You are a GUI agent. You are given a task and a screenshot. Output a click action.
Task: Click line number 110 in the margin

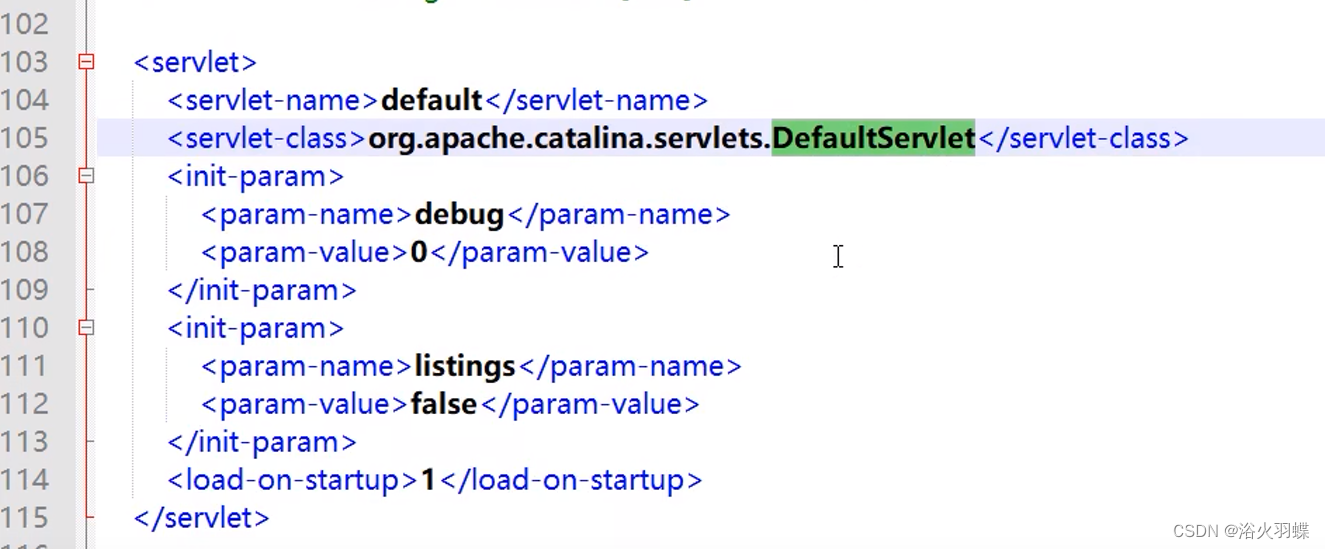pyautogui.click(x=25, y=328)
